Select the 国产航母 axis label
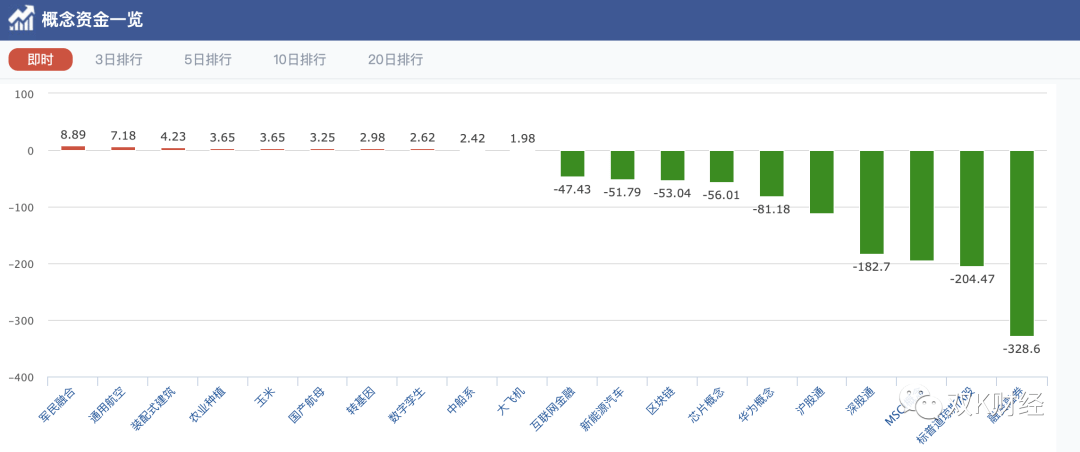 [307, 405]
